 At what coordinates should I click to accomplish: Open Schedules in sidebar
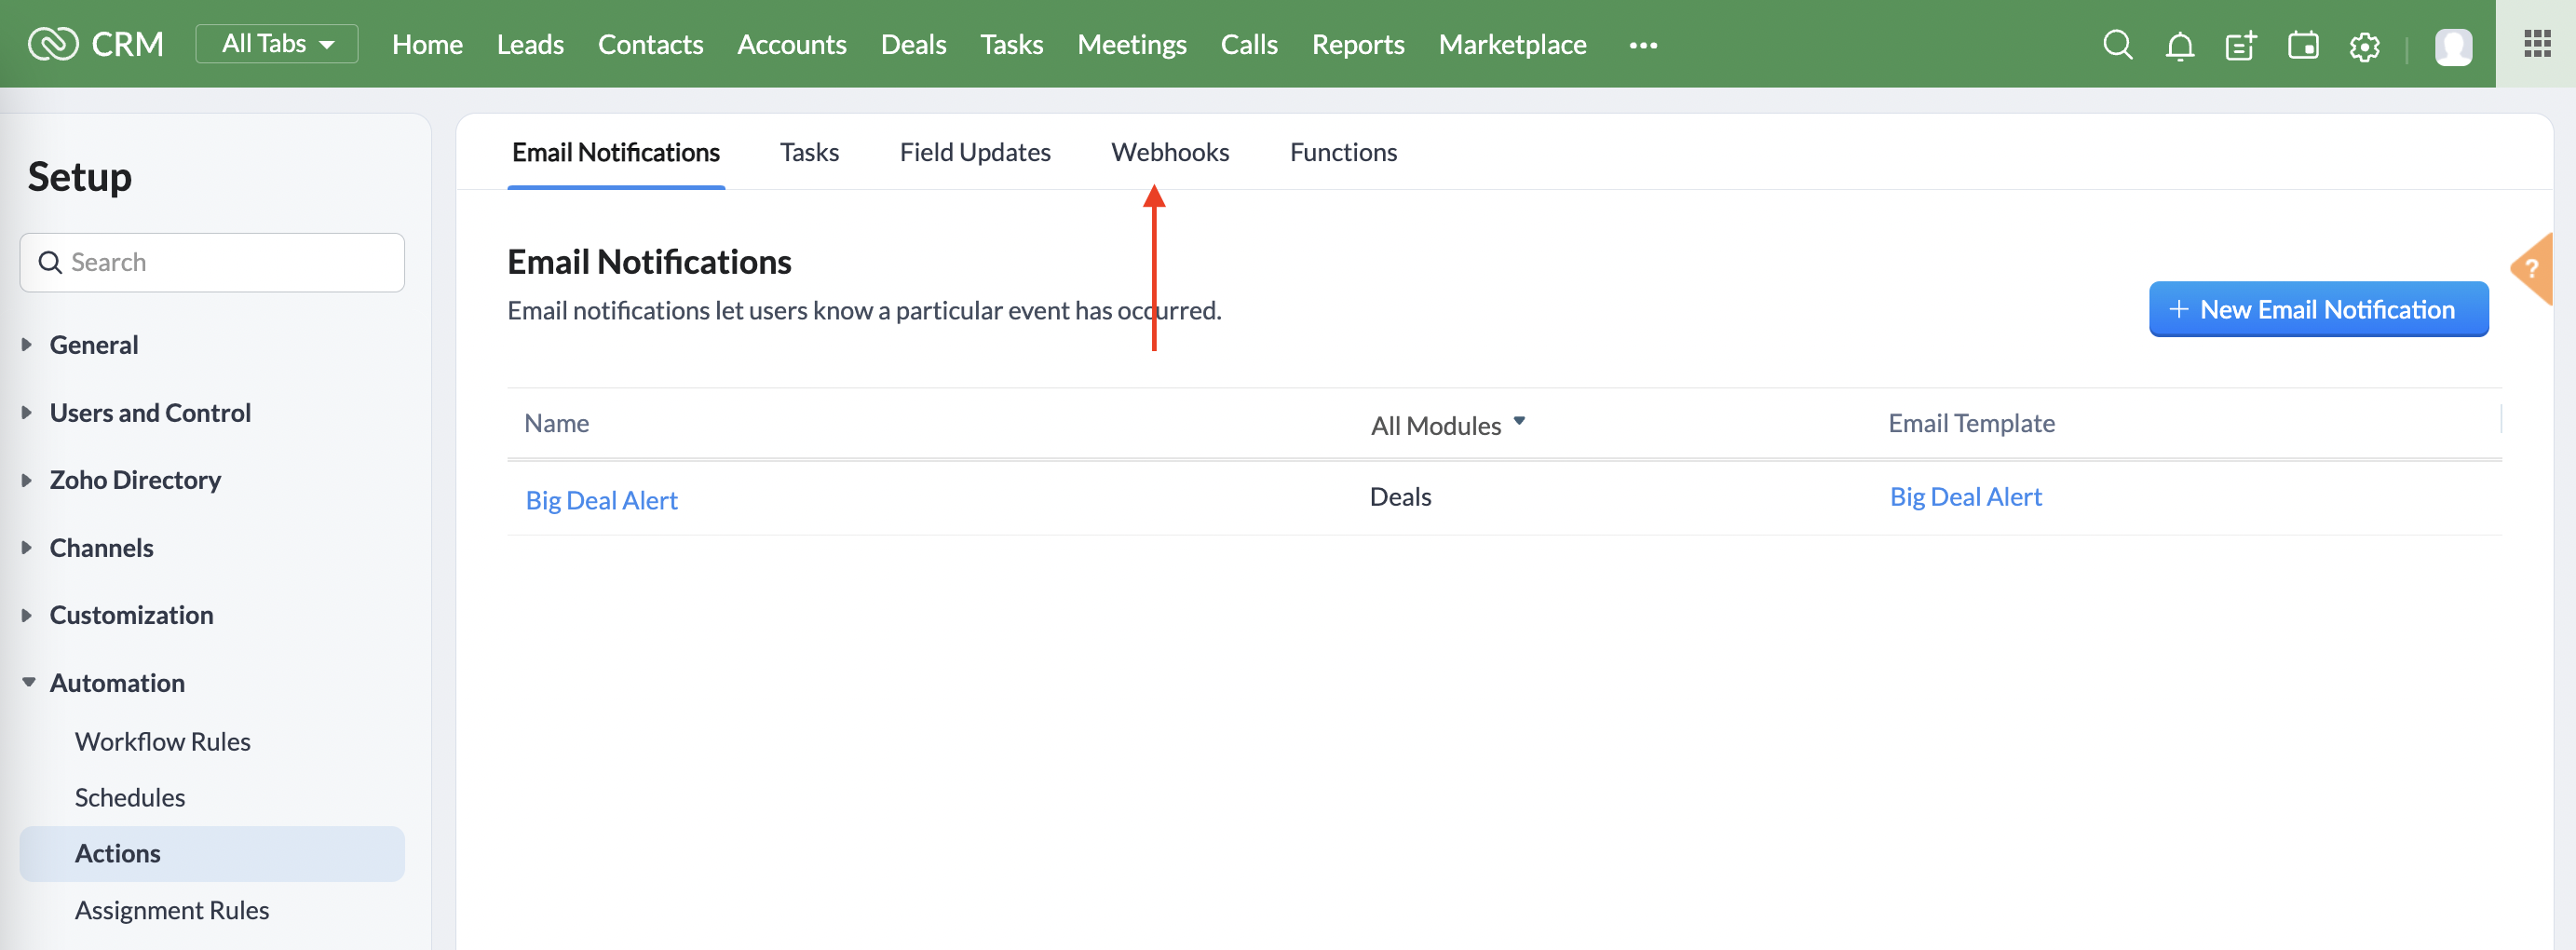click(130, 797)
